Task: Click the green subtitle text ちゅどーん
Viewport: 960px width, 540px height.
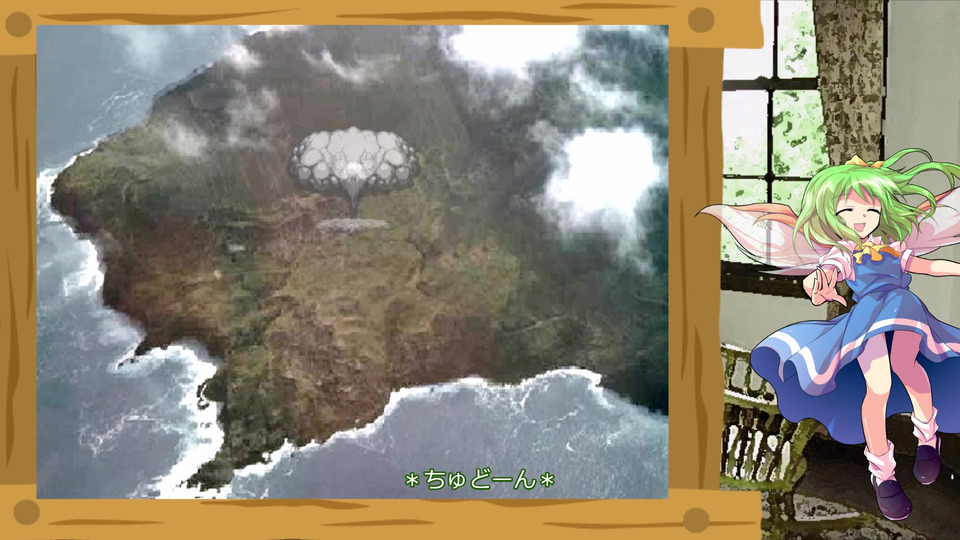Action: (x=479, y=480)
